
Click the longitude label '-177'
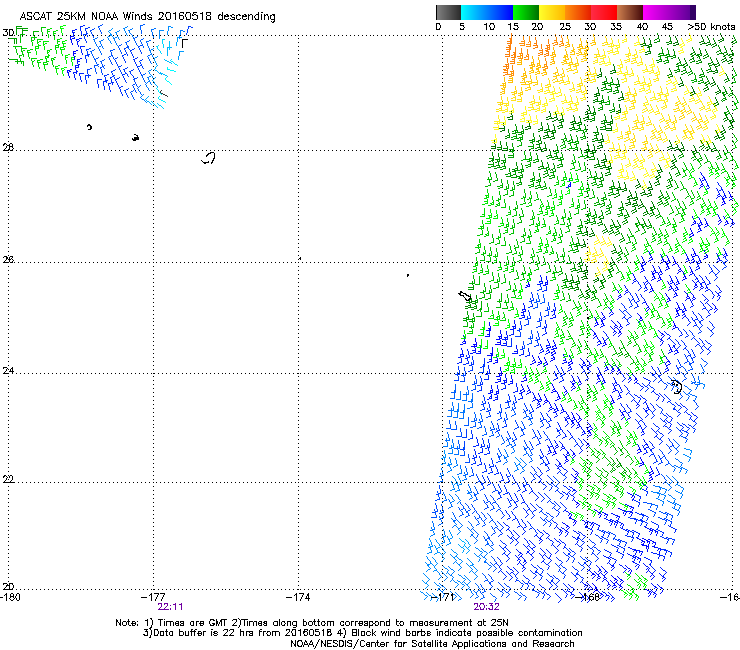coord(153,597)
